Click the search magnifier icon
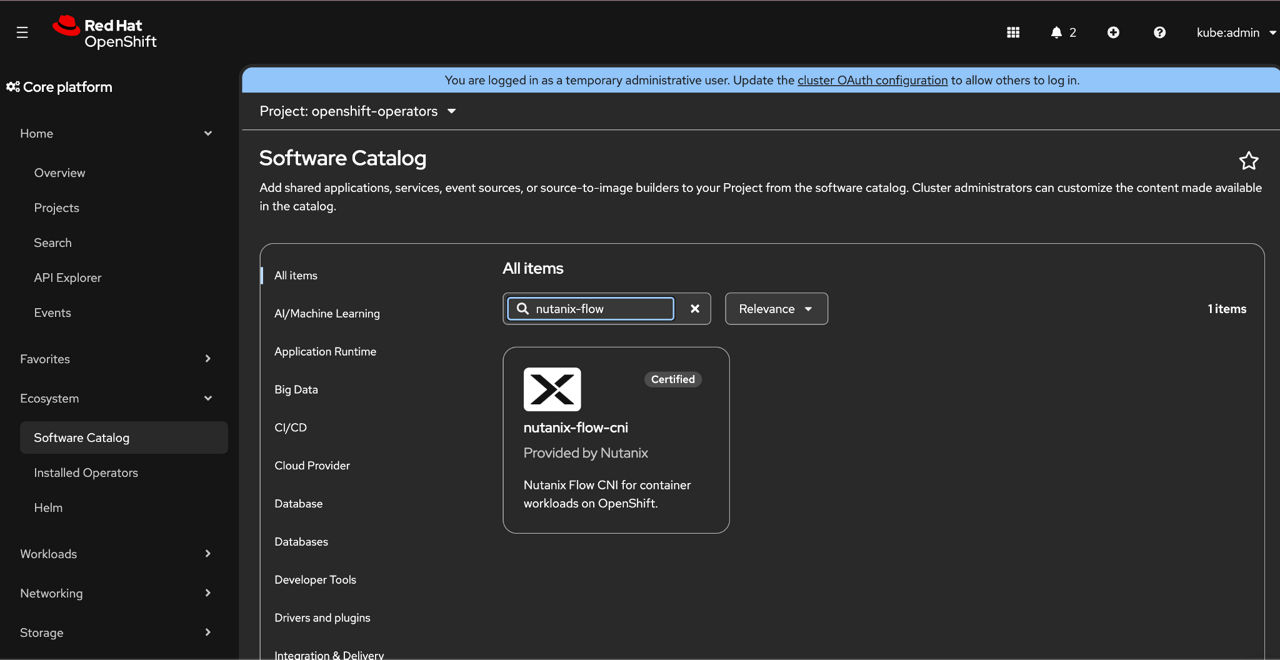Viewport: 1280px width, 660px height. [x=522, y=309]
